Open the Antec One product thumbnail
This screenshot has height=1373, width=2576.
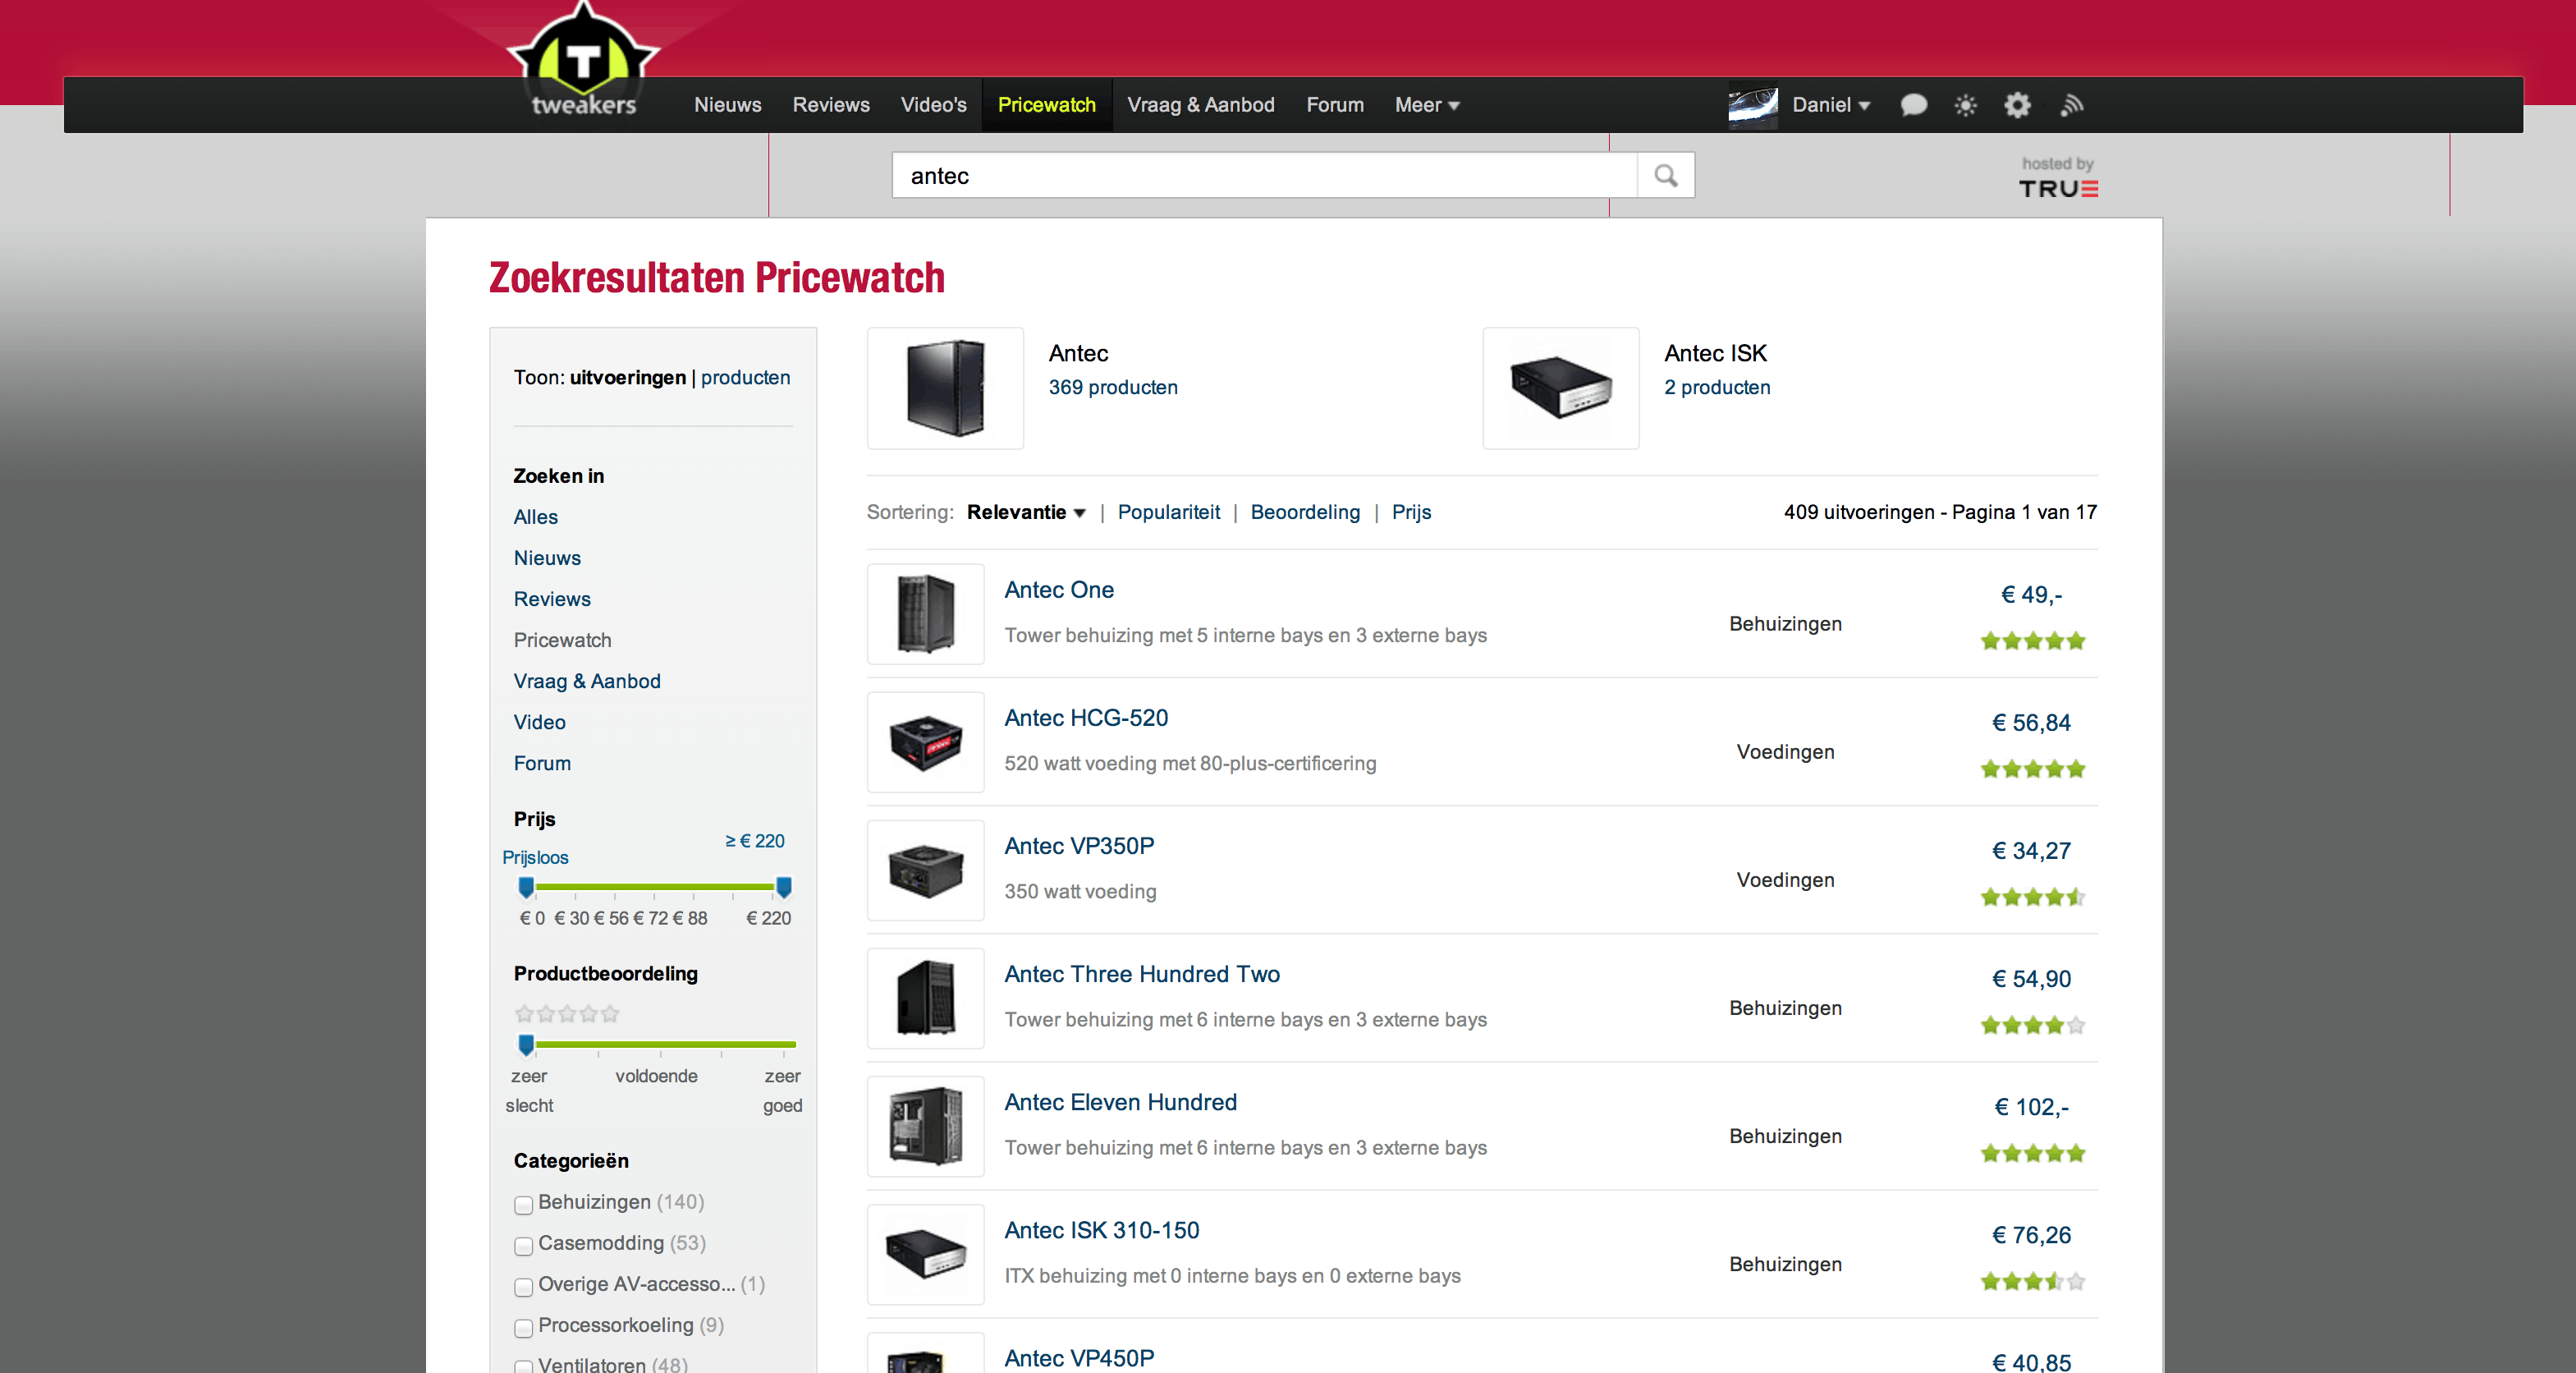click(x=925, y=614)
